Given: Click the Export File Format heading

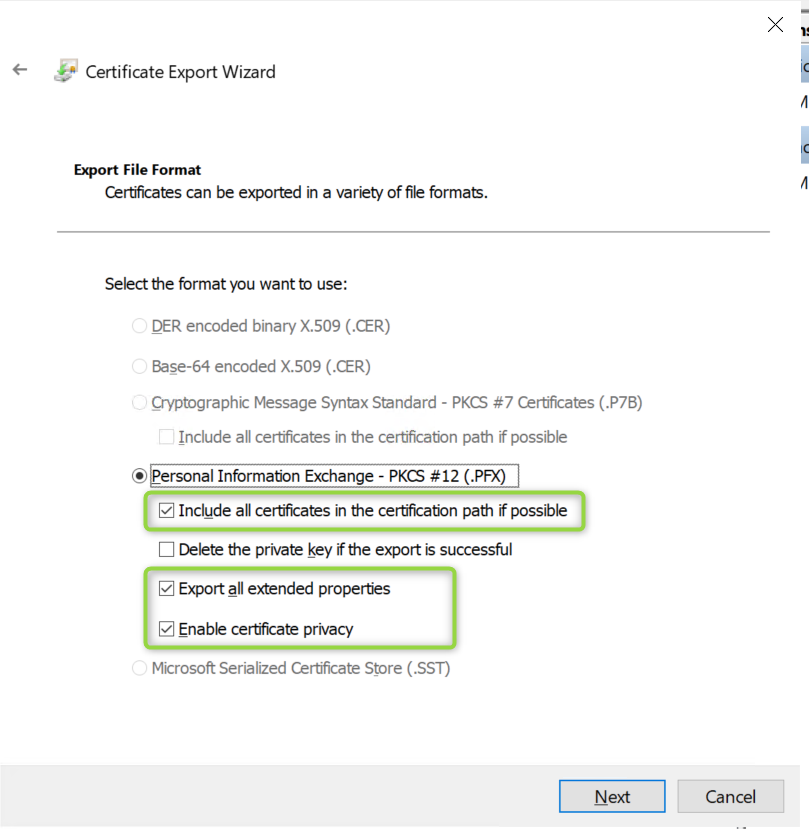Looking at the screenshot, I should coord(137,170).
